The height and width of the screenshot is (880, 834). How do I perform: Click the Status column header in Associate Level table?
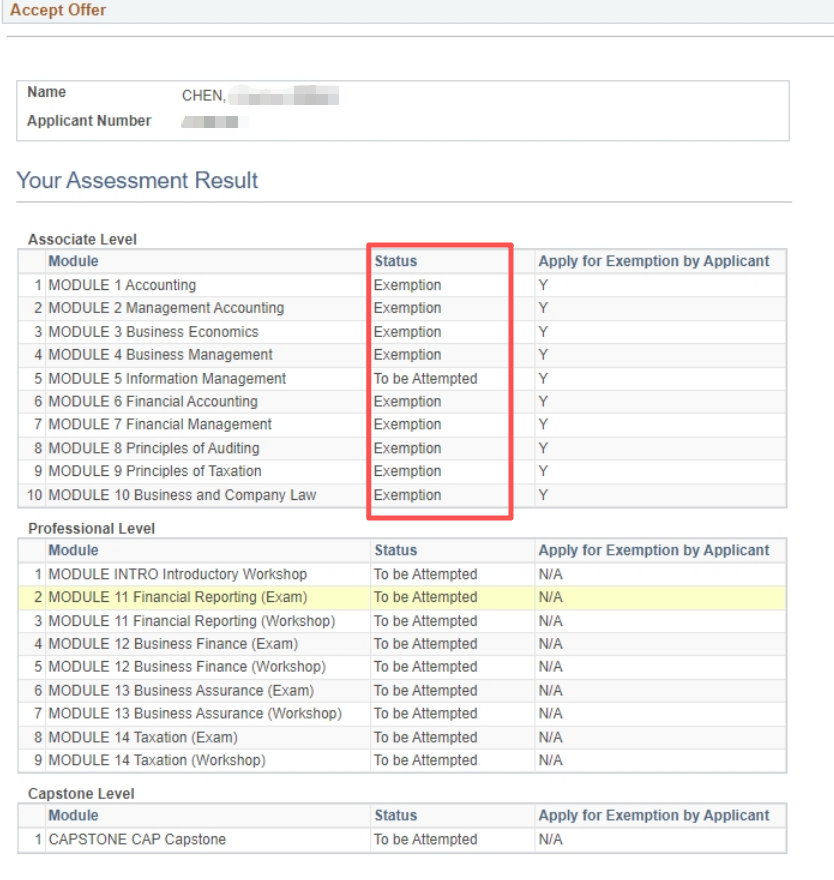point(395,261)
